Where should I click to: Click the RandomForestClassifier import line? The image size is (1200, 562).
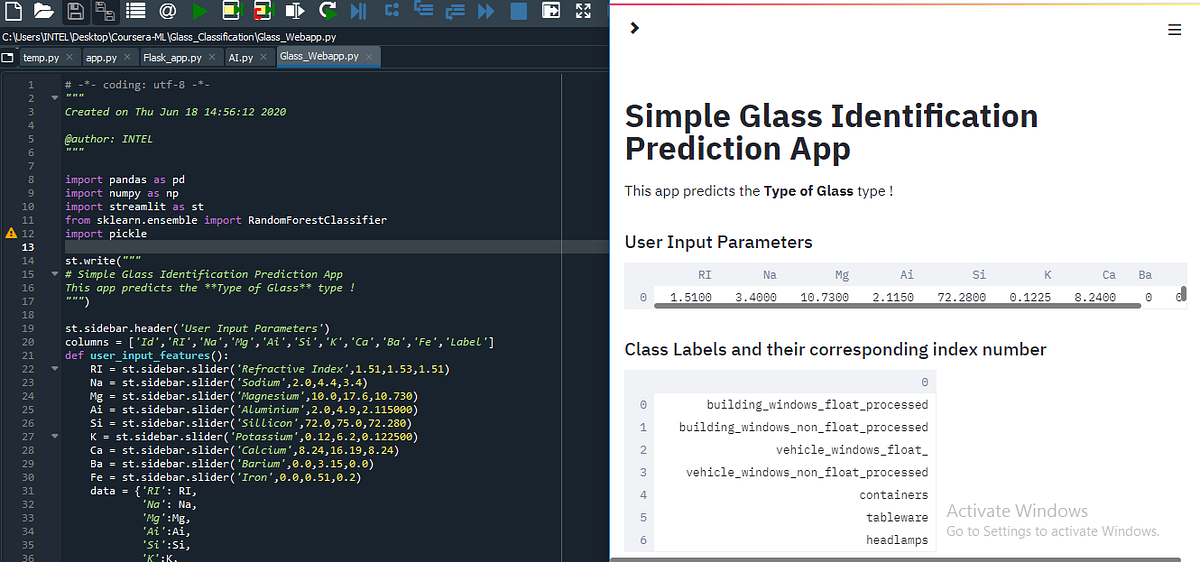[x=226, y=220]
